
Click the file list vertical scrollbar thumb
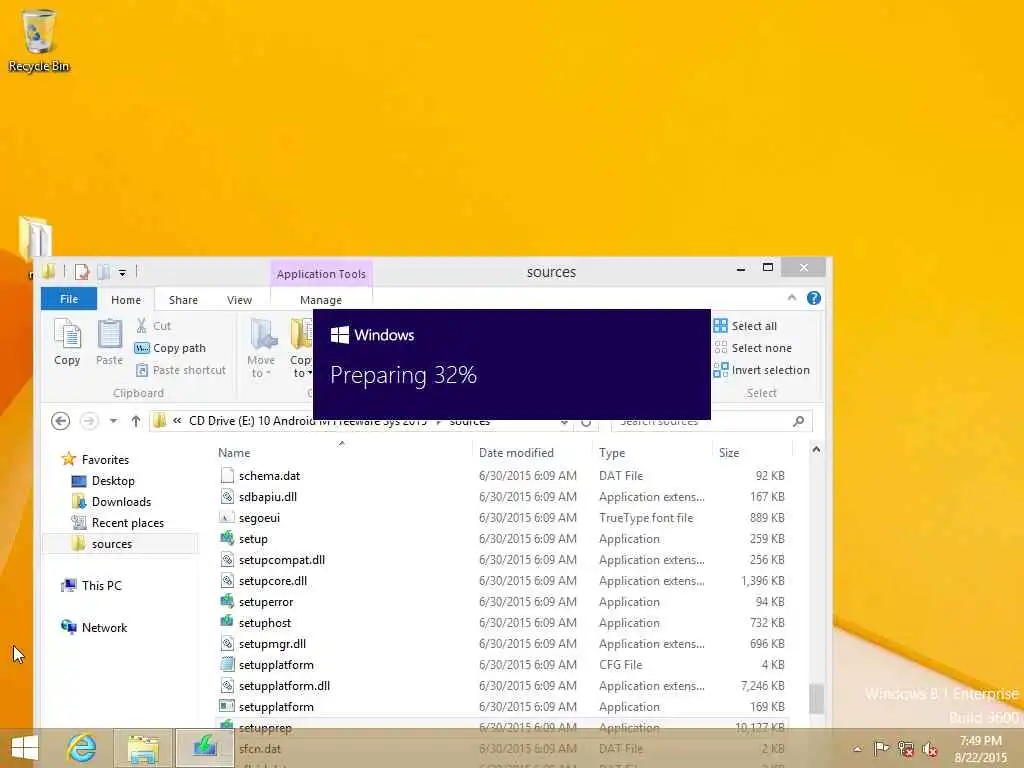point(816,699)
